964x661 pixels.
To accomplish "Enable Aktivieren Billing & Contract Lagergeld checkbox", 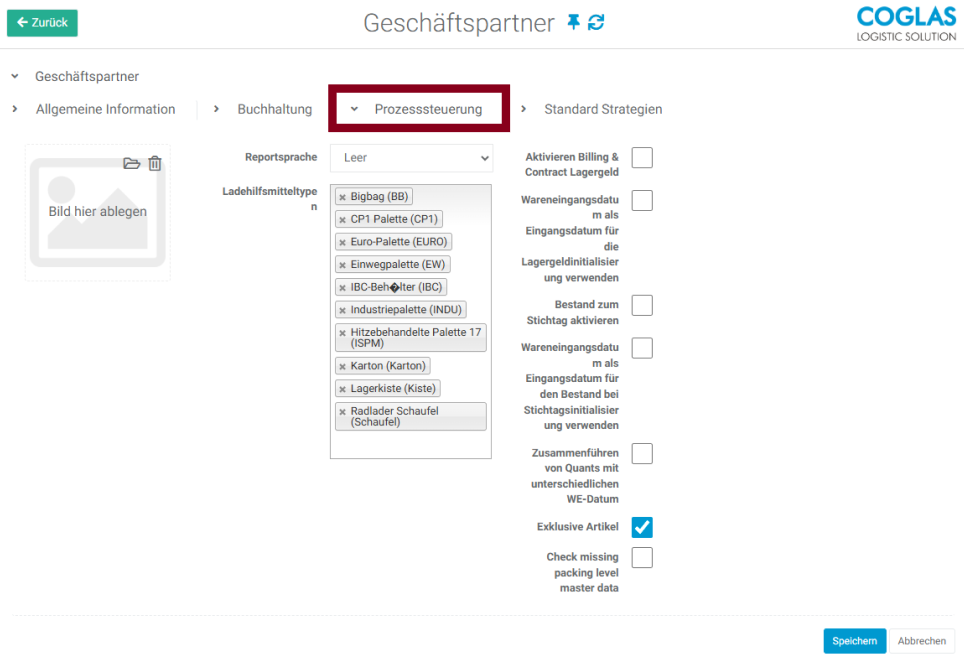I will click(x=642, y=158).
